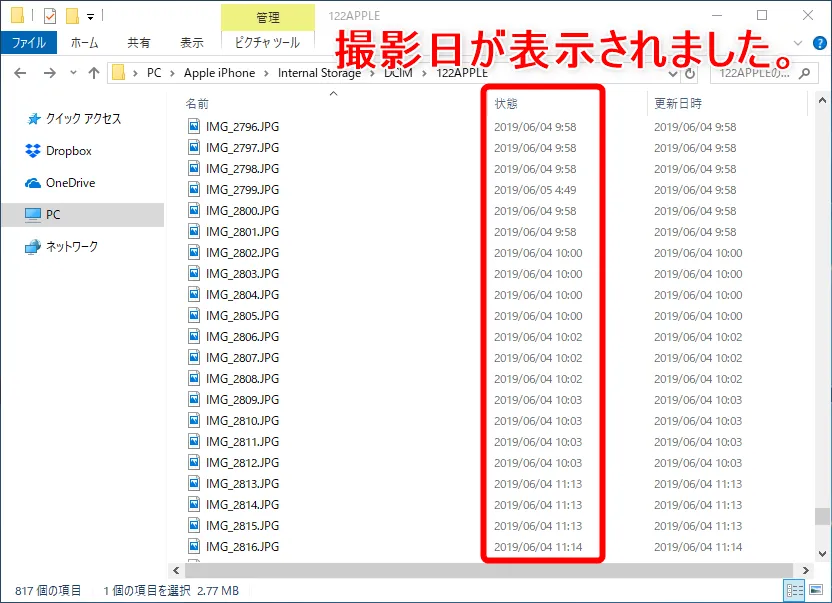Open OneDrive in navigation pane
832x603 pixels.
click(x=70, y=183)
